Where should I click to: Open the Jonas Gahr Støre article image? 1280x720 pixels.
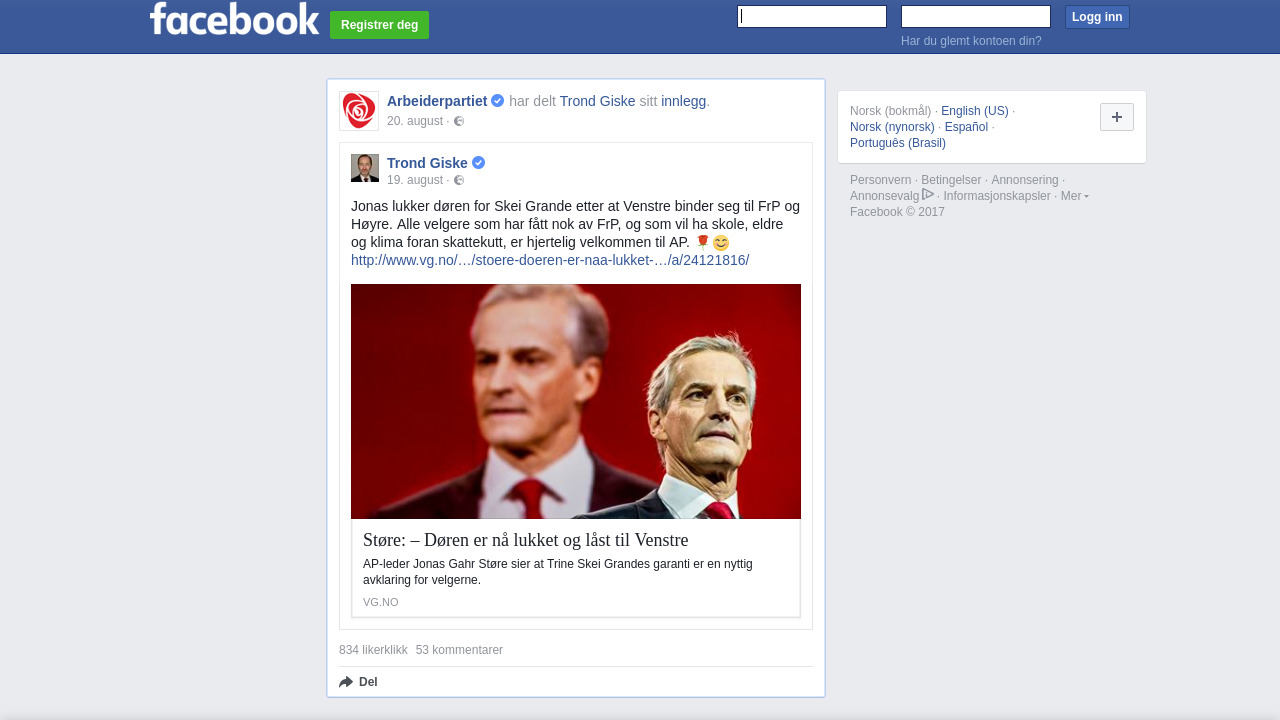(576, 401)
